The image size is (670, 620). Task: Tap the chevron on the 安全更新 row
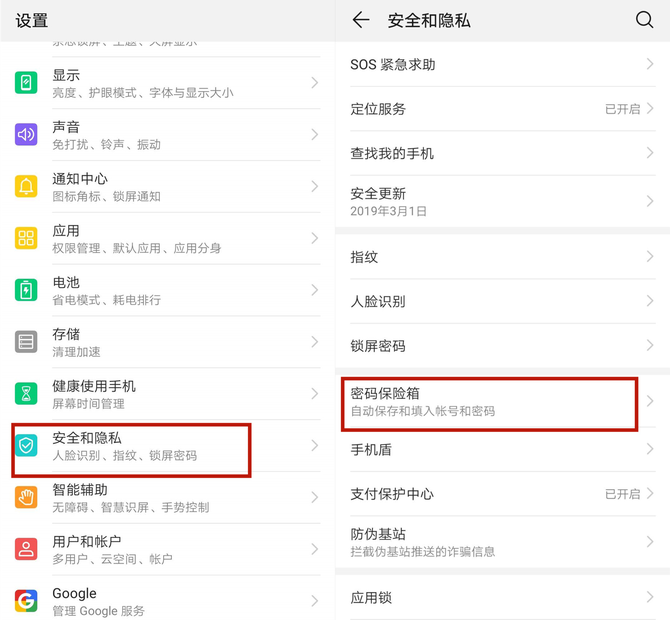[650, 201]
